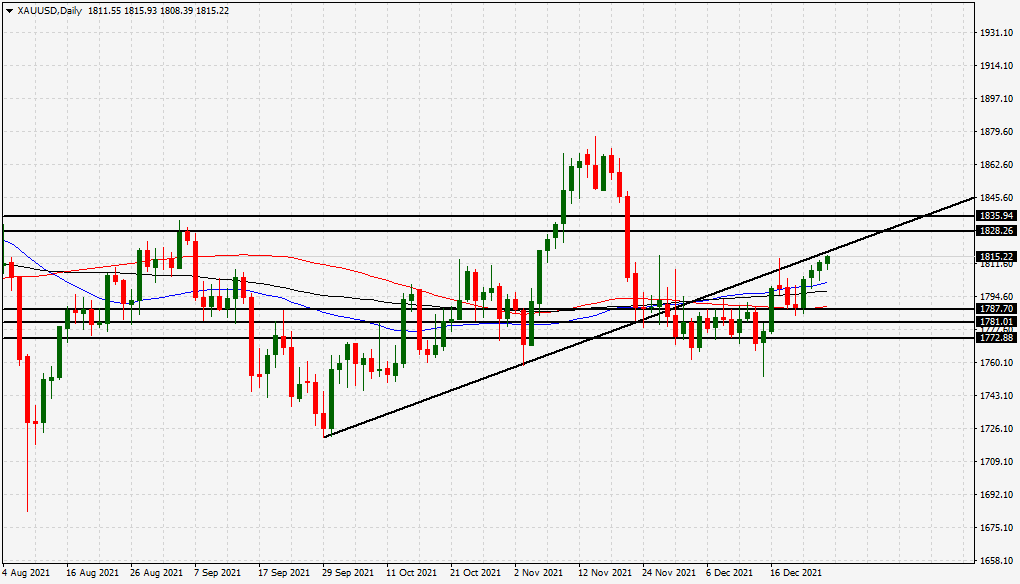Click the 1743.10 price scale value
Screen dimensions: 1020x584
click(997, 396)
